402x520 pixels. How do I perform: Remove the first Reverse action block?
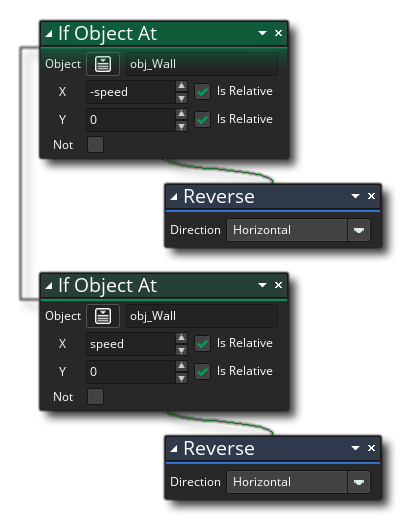point(371,196)
